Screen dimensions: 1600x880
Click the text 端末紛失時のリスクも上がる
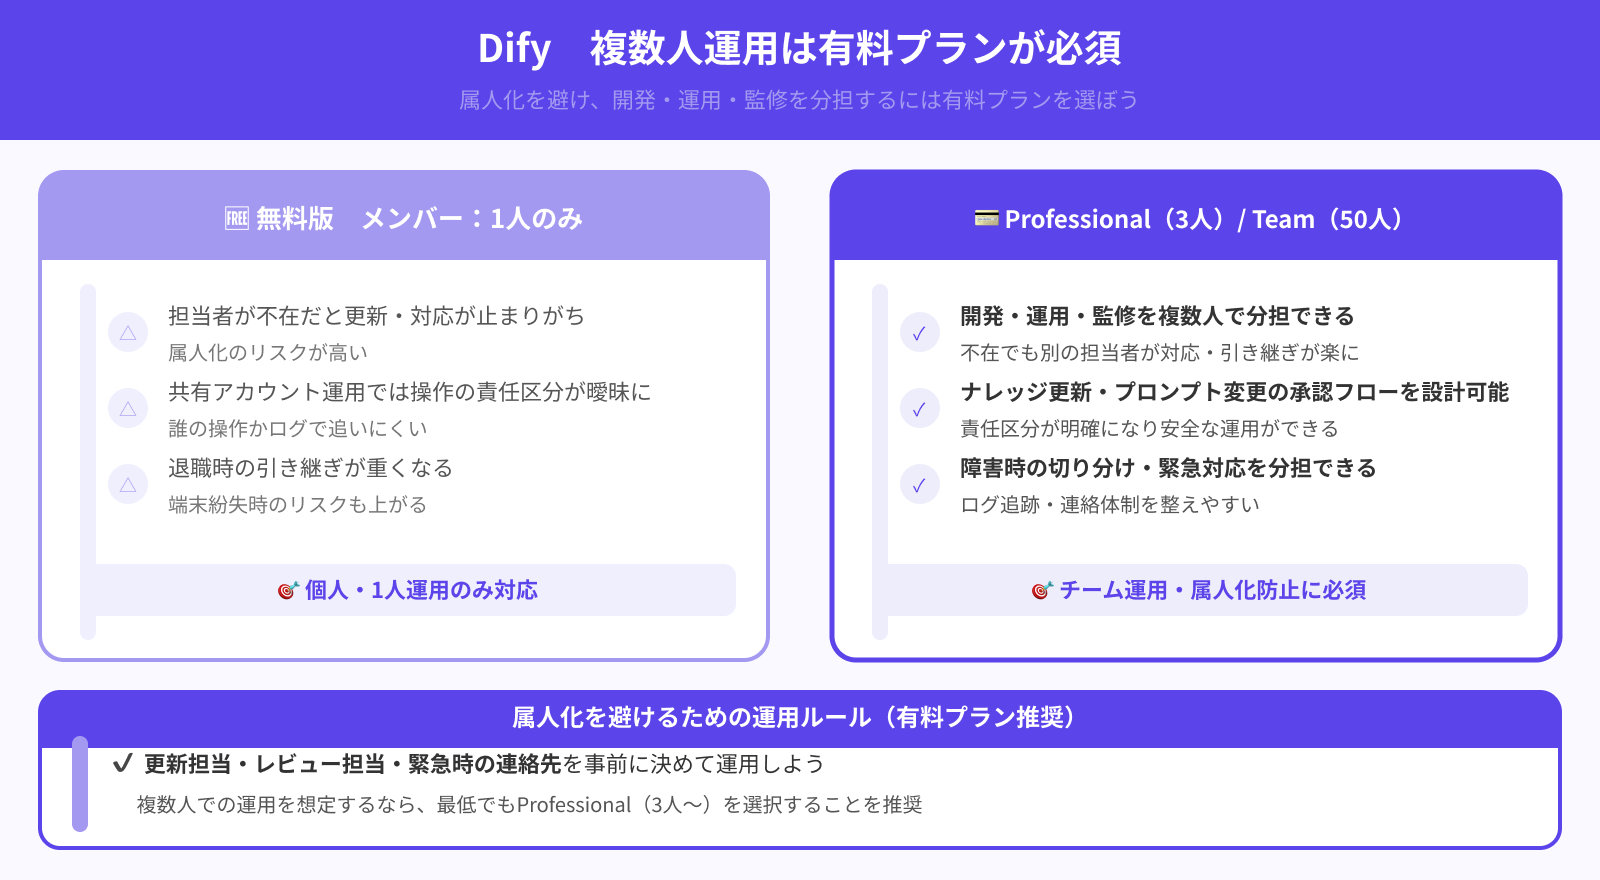coord(298,505)
